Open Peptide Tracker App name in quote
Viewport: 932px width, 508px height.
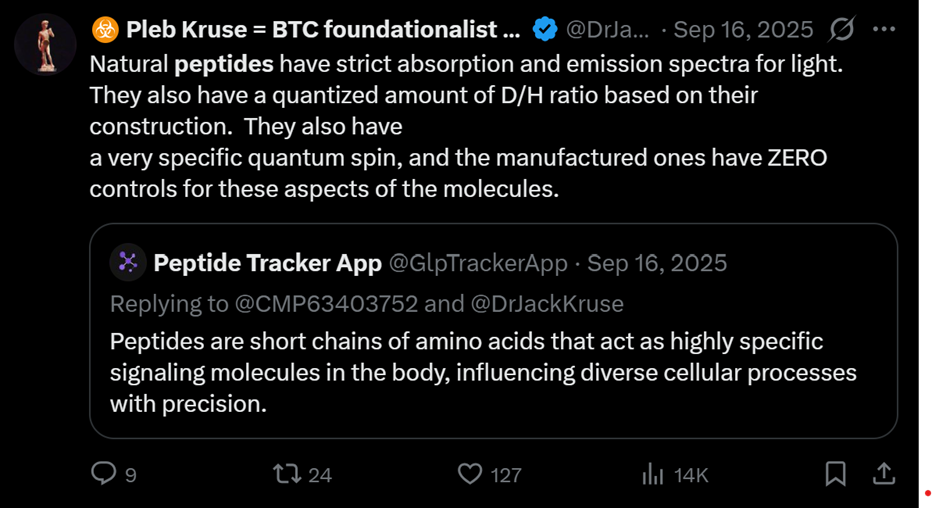(267, 263)
